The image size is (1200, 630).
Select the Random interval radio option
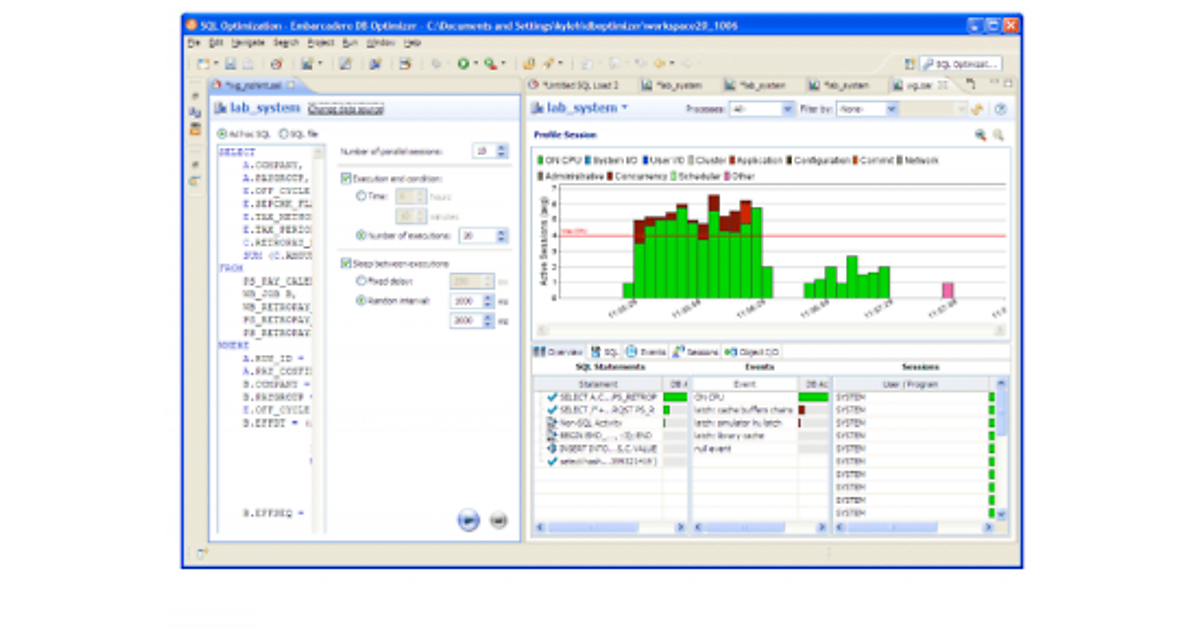point(361,300)
